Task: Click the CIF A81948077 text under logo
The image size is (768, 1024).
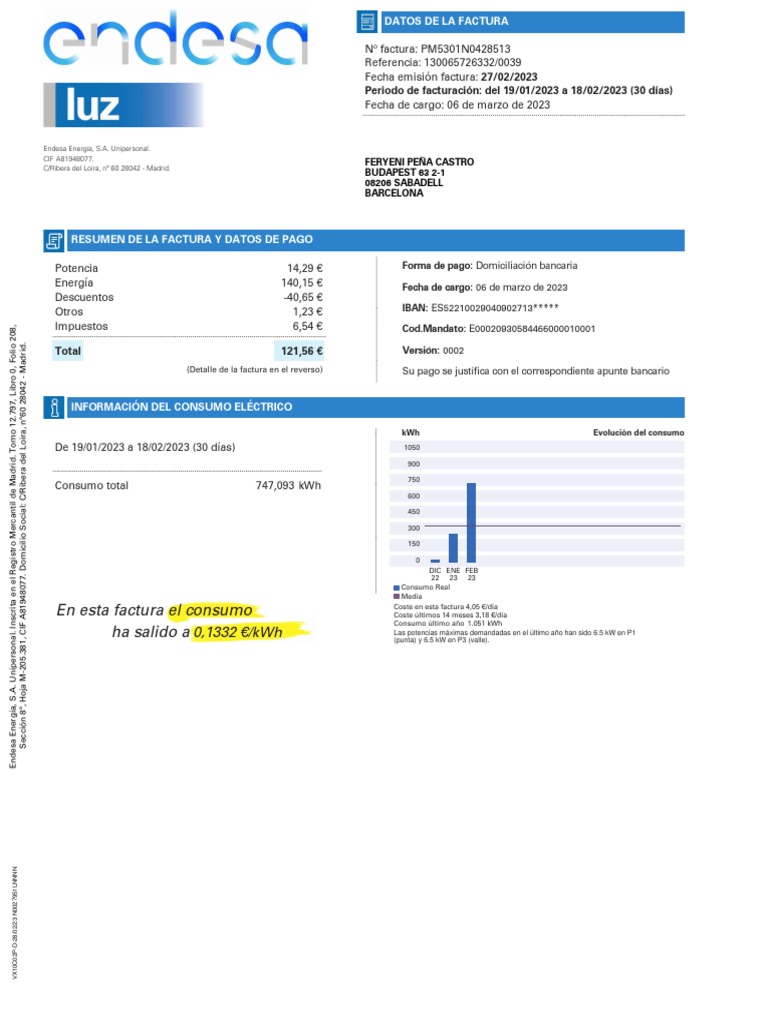Action: point(69,159)
